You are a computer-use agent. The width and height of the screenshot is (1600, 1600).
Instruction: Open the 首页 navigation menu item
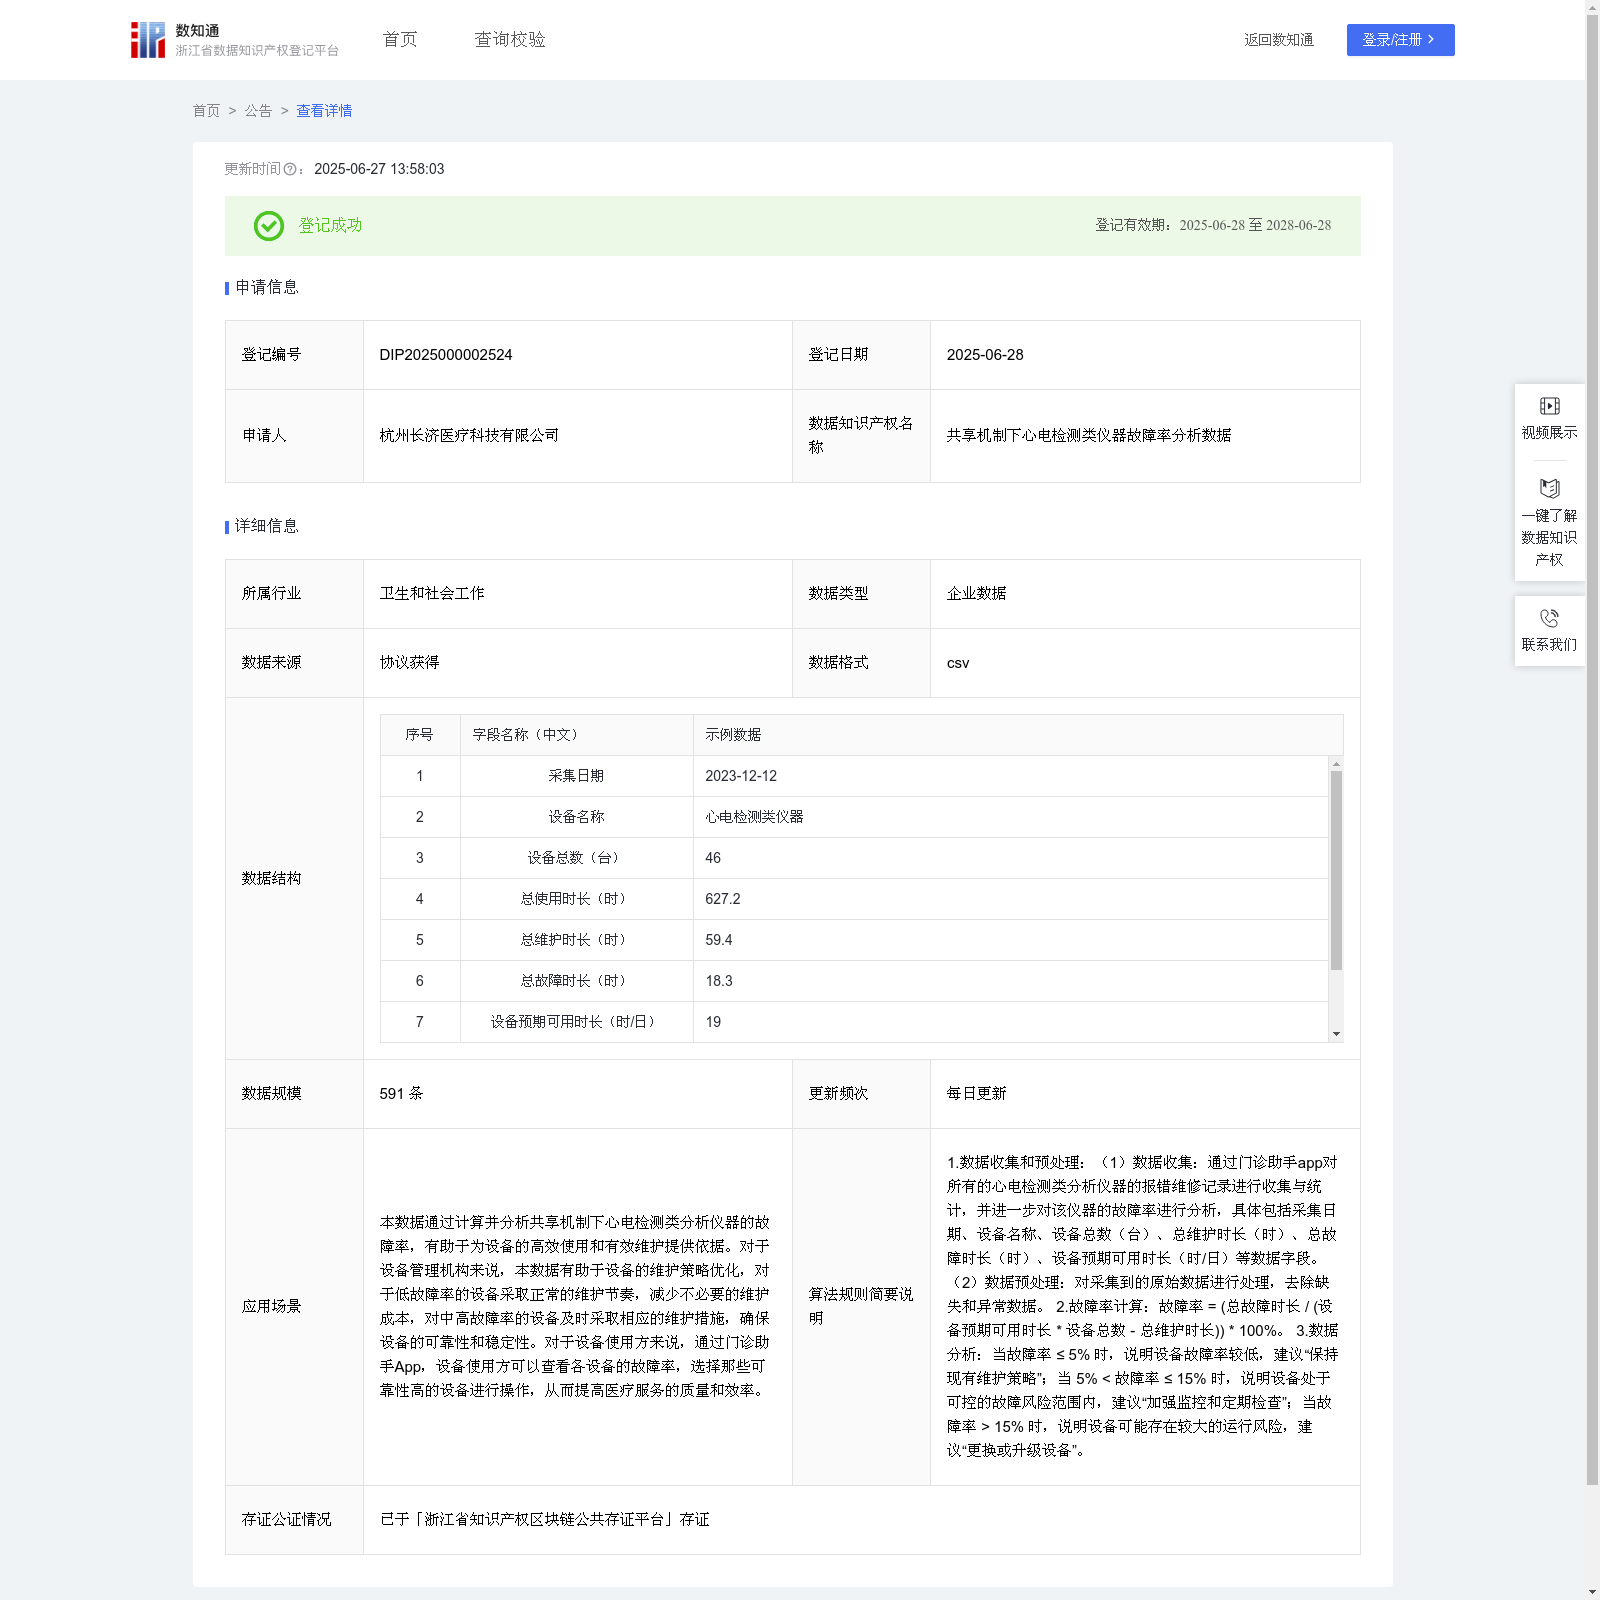click(x=399, y=40)
